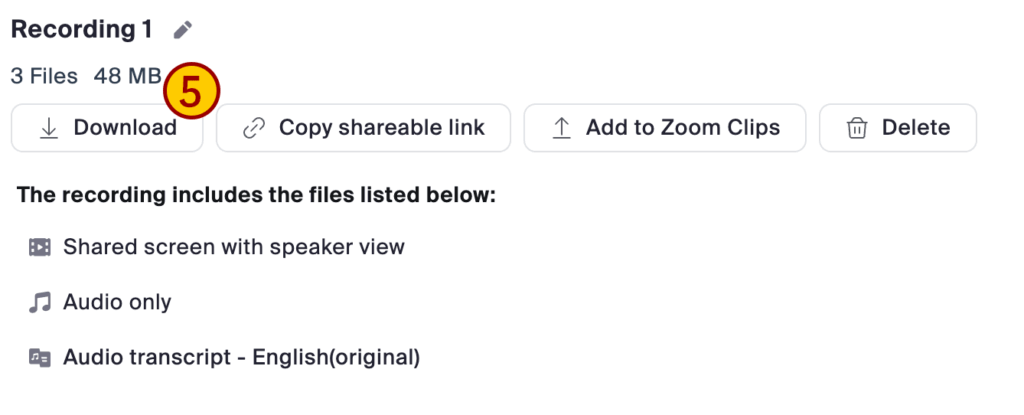Click the trash can icon

click(856, 128)
